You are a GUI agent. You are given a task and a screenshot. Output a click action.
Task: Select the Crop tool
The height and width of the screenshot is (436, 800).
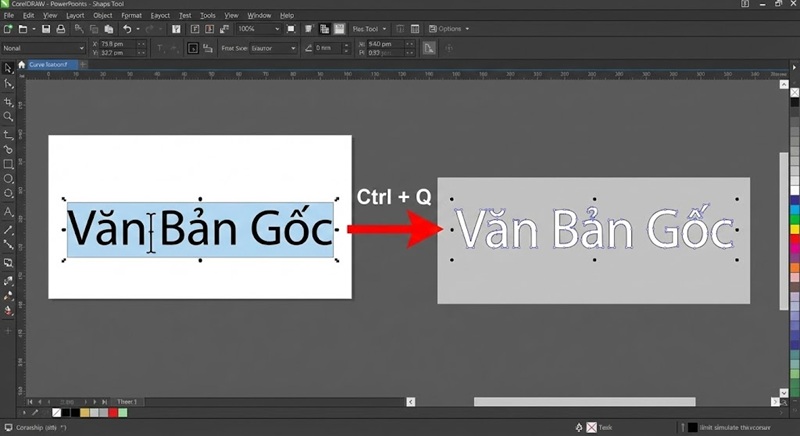(x=8, y=102)
